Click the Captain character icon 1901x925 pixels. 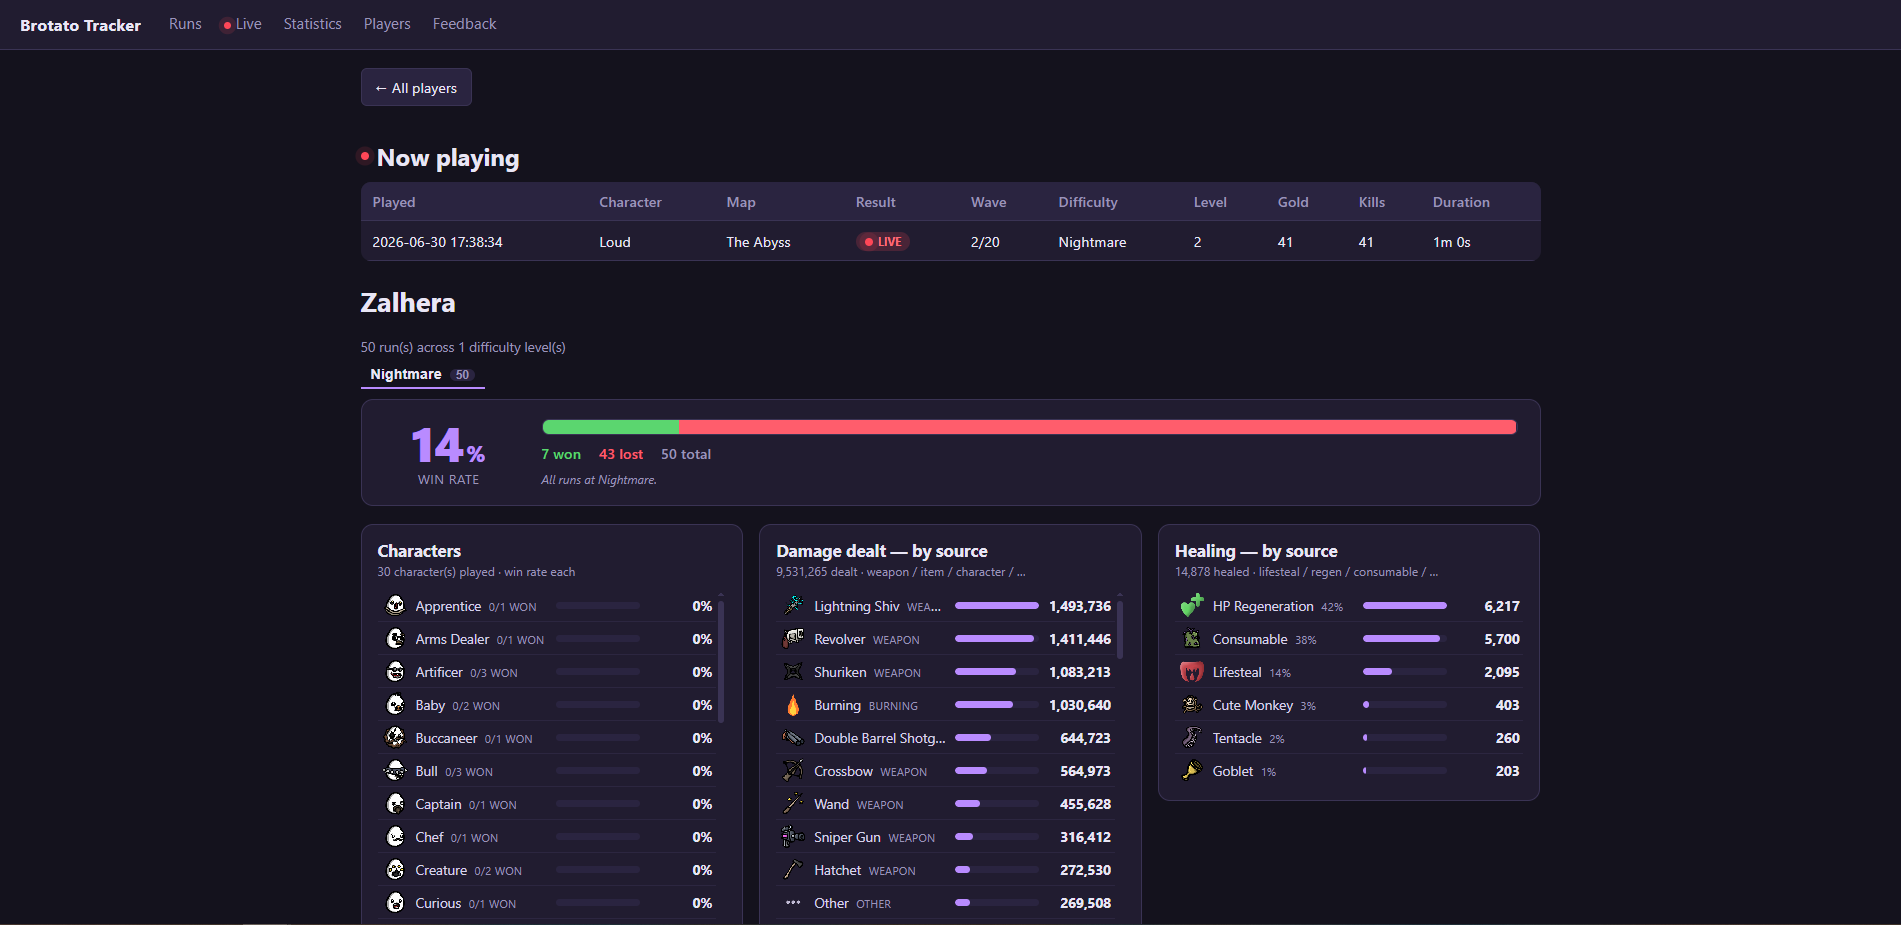click(x=396, y=803)
